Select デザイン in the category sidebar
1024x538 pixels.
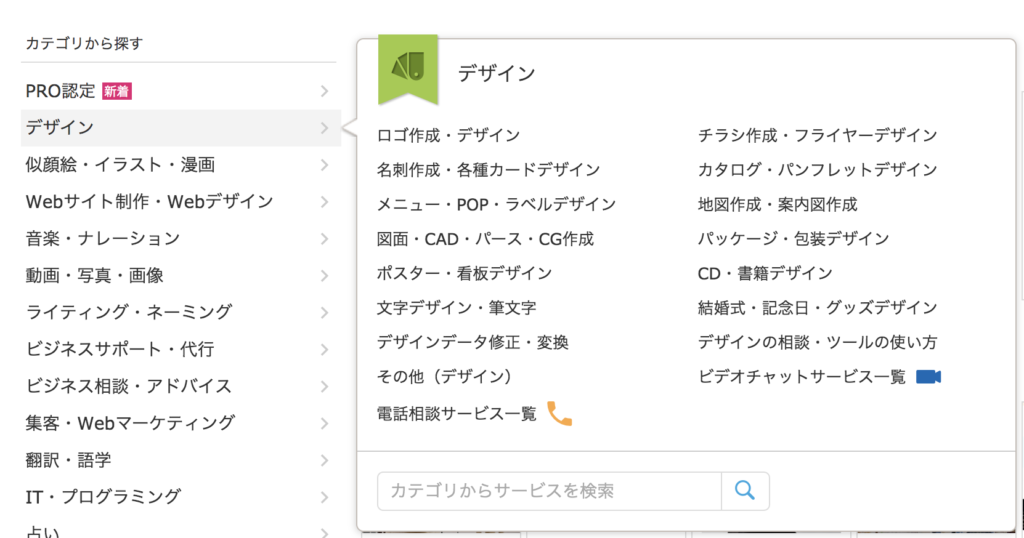pos(60,128)
